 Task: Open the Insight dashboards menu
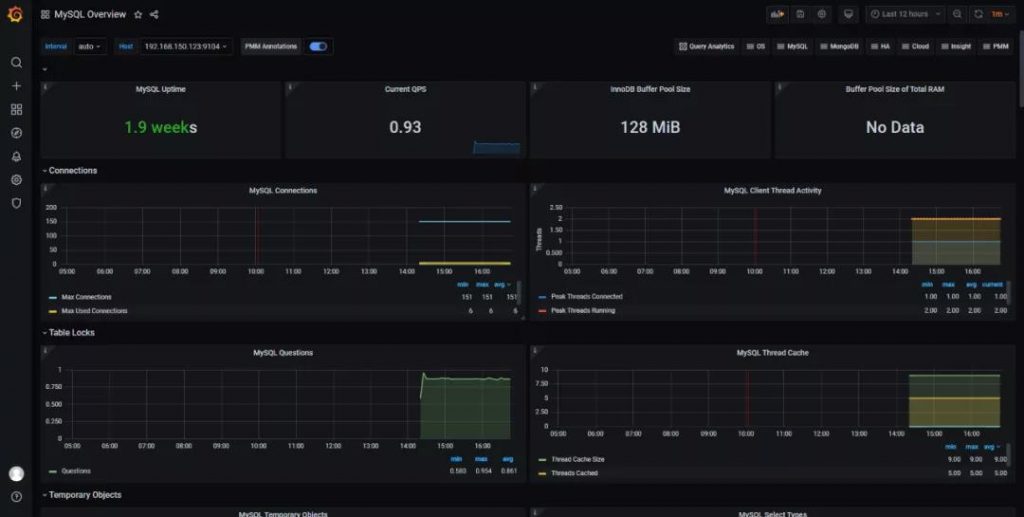[957, 46]
